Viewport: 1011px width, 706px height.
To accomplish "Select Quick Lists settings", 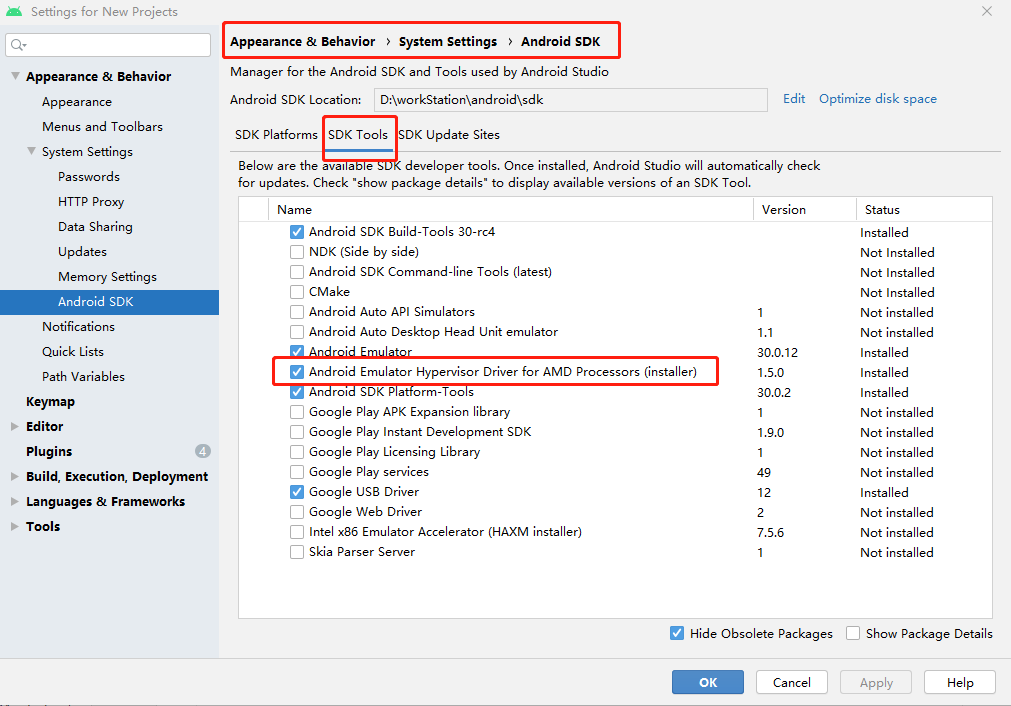I will (73, 352).
